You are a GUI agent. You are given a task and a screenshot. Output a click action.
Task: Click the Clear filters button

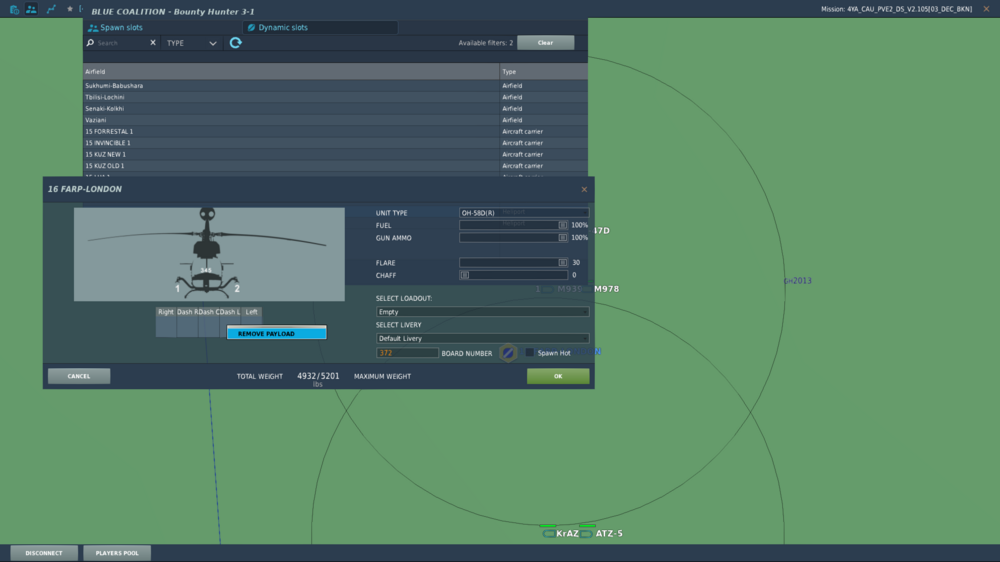[x=545, y=43]
